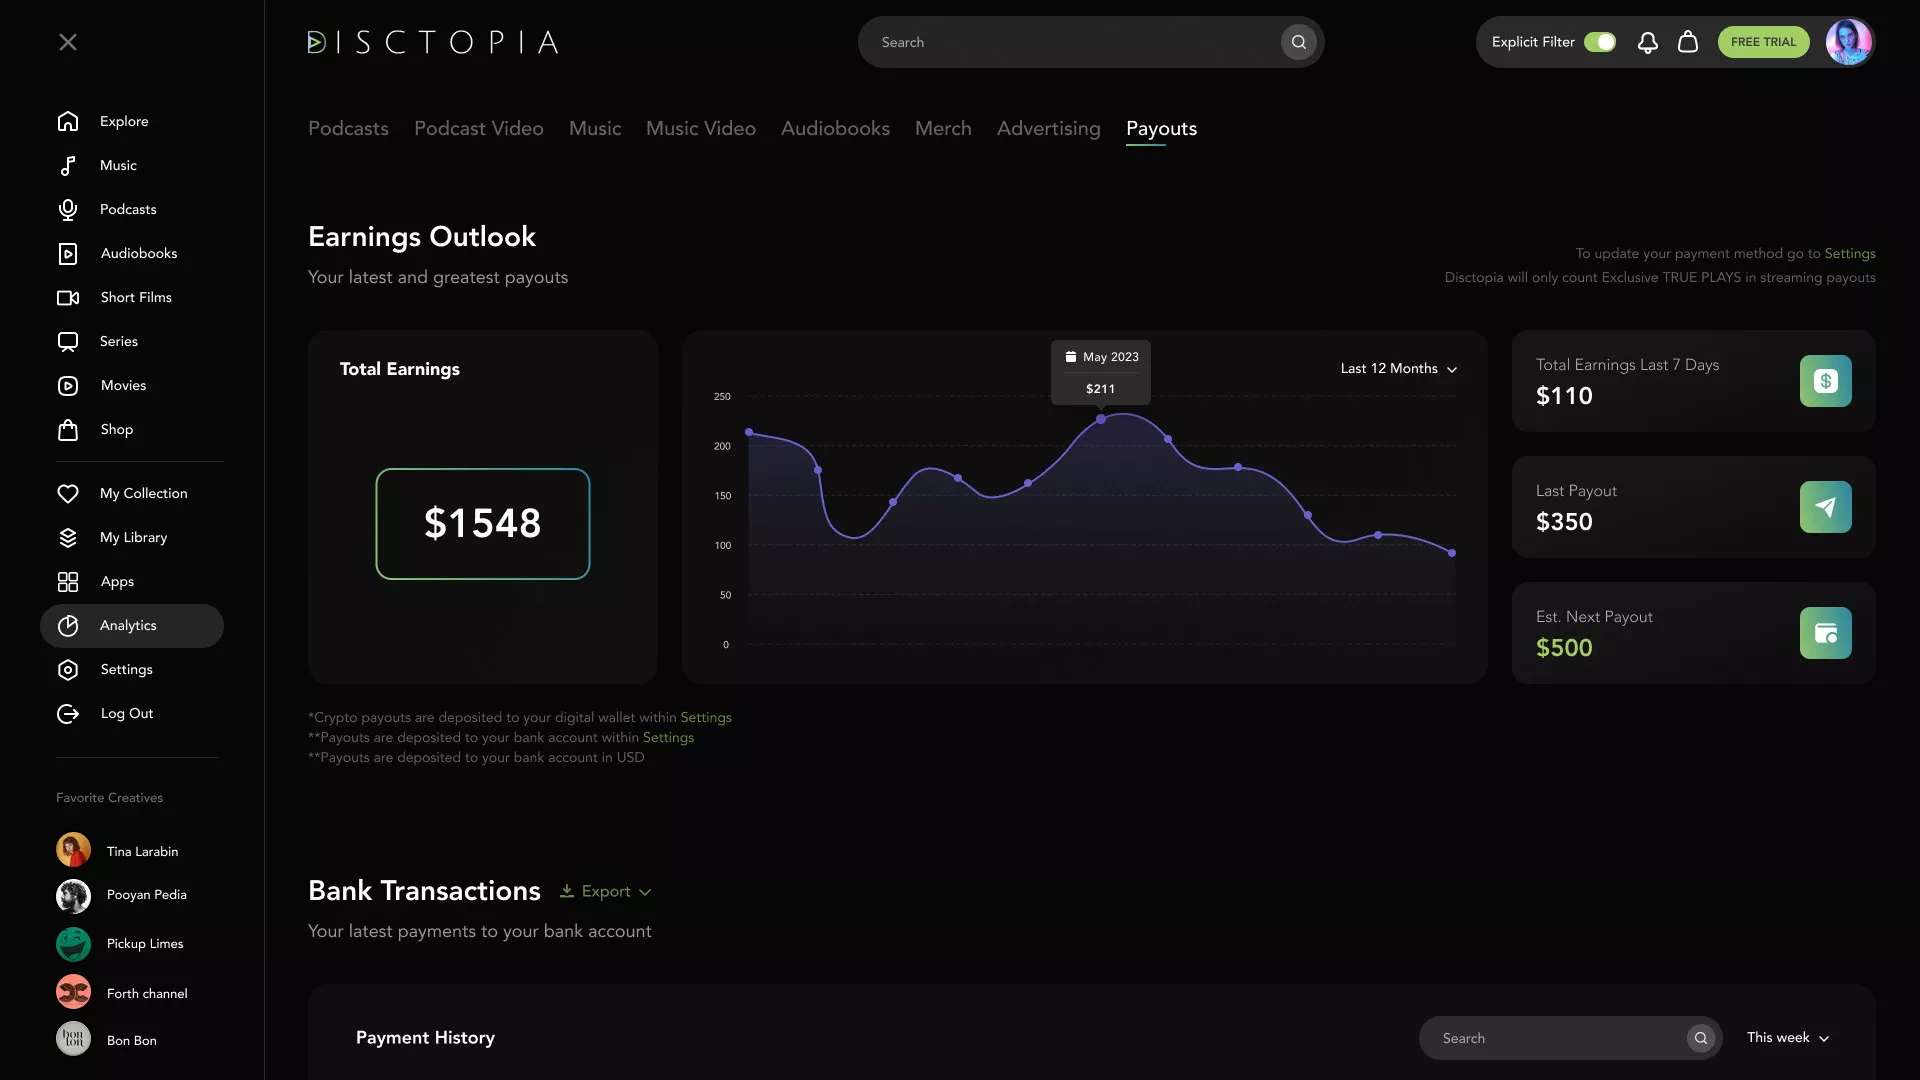
Task: Click the FREE TRIAL button
Action: (x=1763, y=42)
